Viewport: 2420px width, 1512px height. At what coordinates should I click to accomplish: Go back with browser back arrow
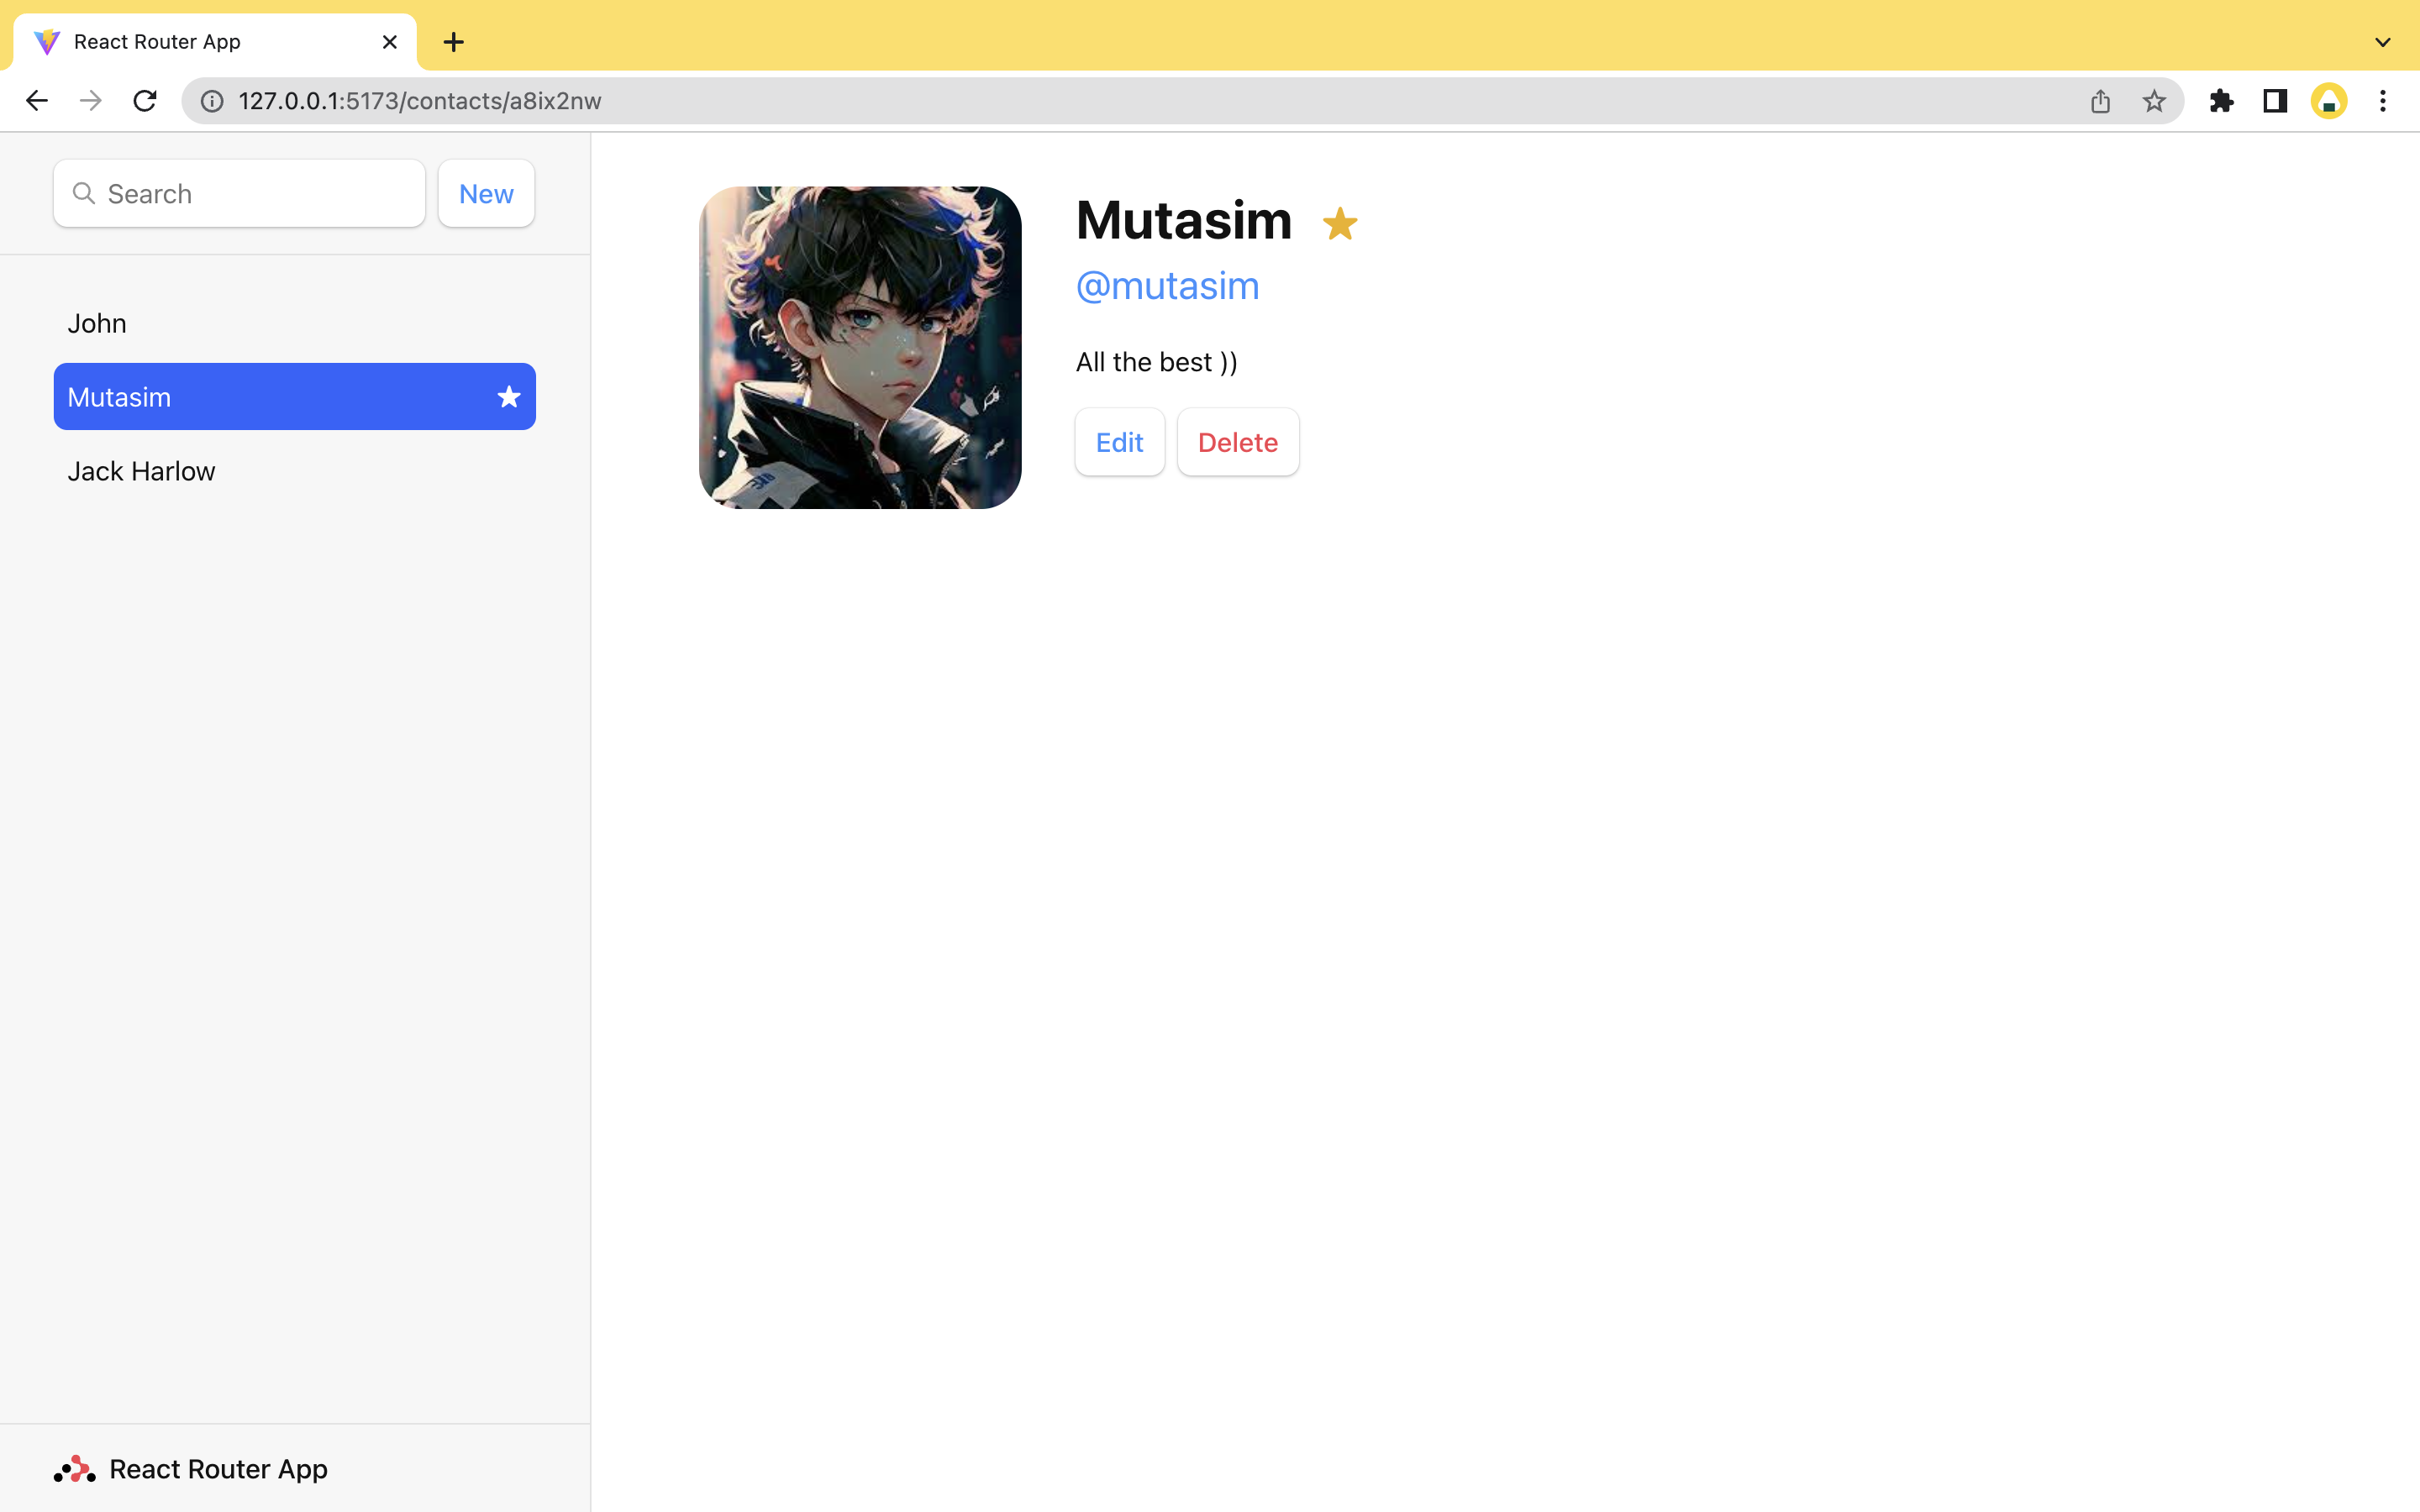pos(37,101)
